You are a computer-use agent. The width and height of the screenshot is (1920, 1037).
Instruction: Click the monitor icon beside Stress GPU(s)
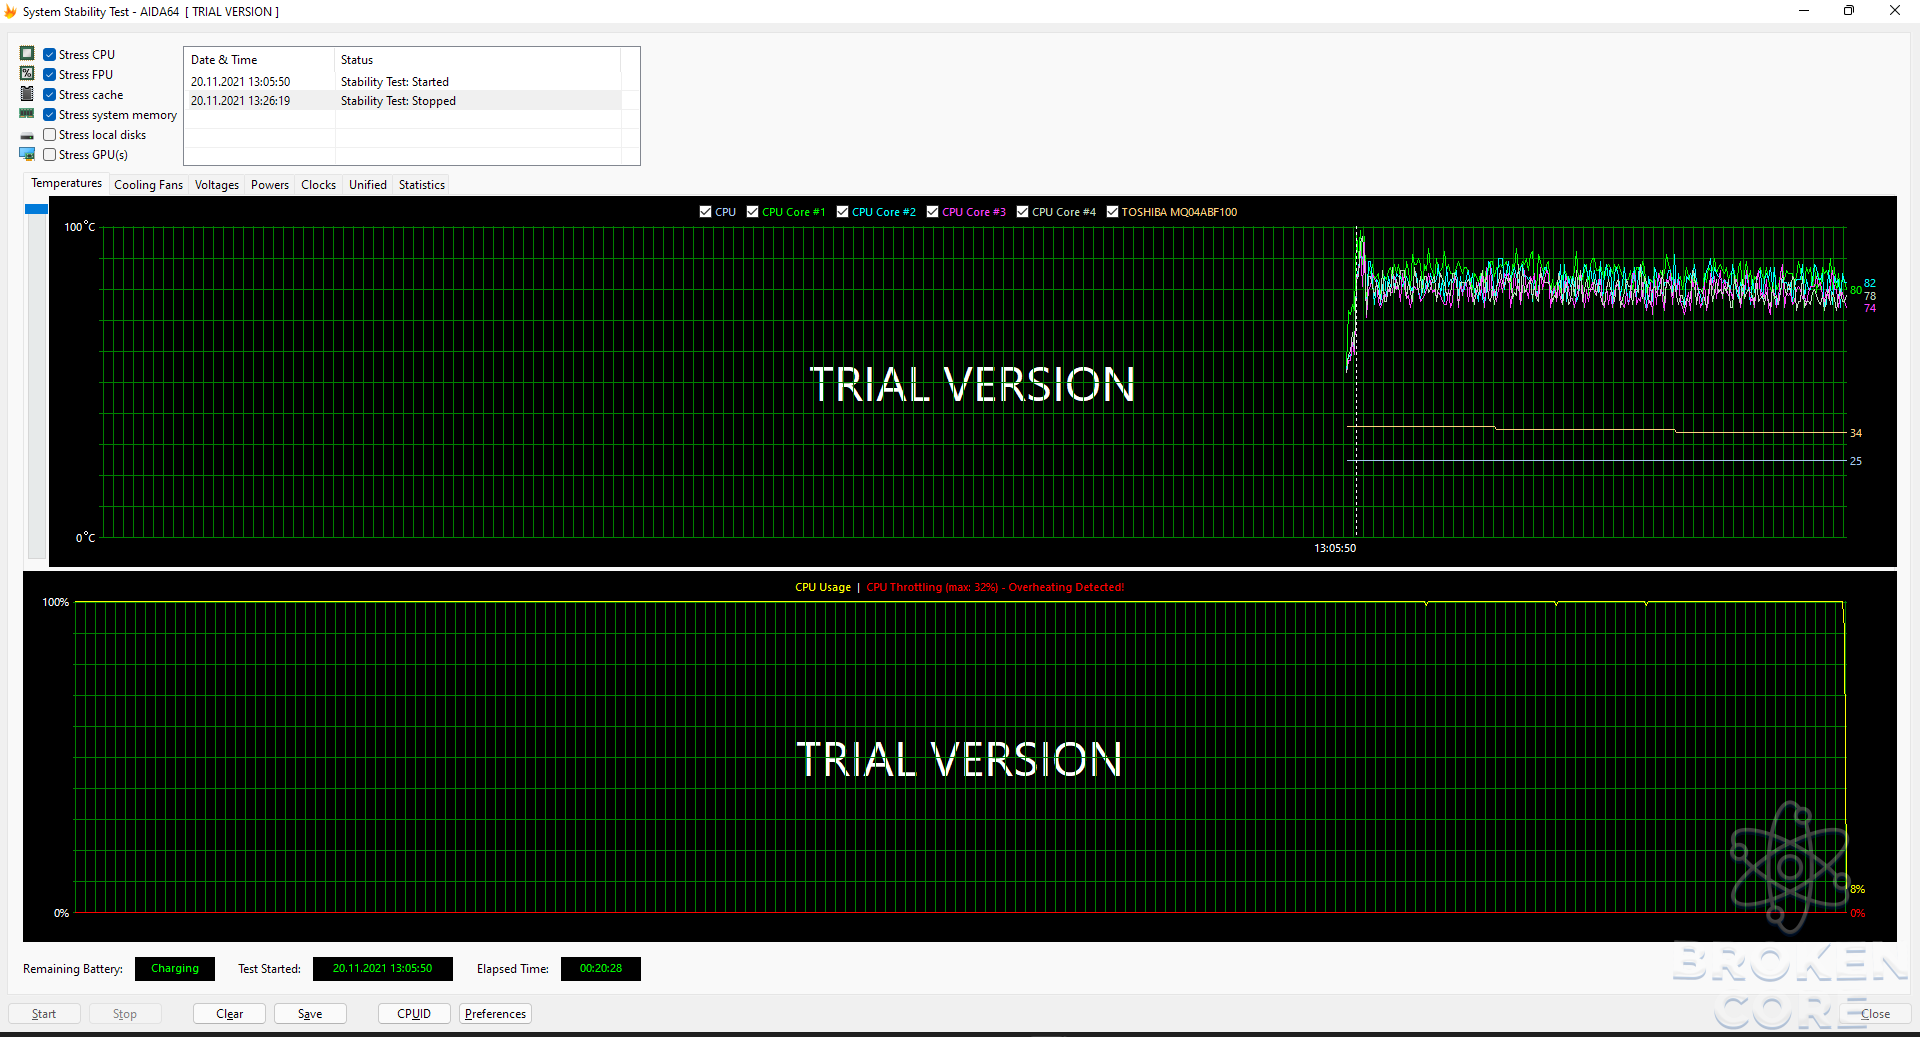click(27, 154)
